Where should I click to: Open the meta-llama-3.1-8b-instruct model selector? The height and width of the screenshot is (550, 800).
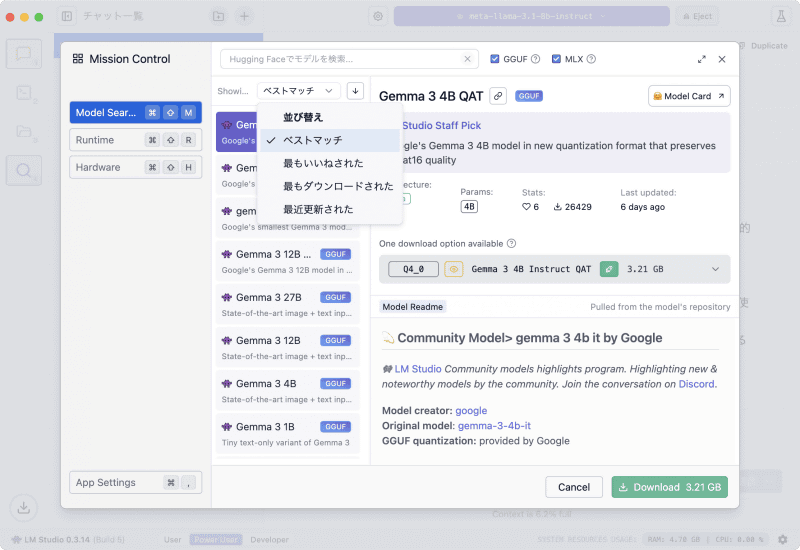pyautogui.click(x=531, y=16)
